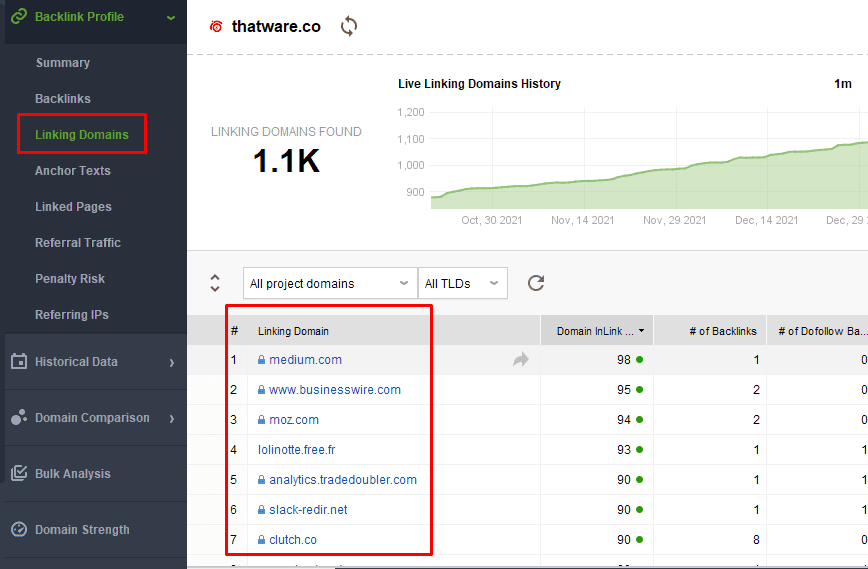Click the Domain Strength gauge icon
Image resolution: width=868 pixels, height=569 pixels.
pos(19,529)
